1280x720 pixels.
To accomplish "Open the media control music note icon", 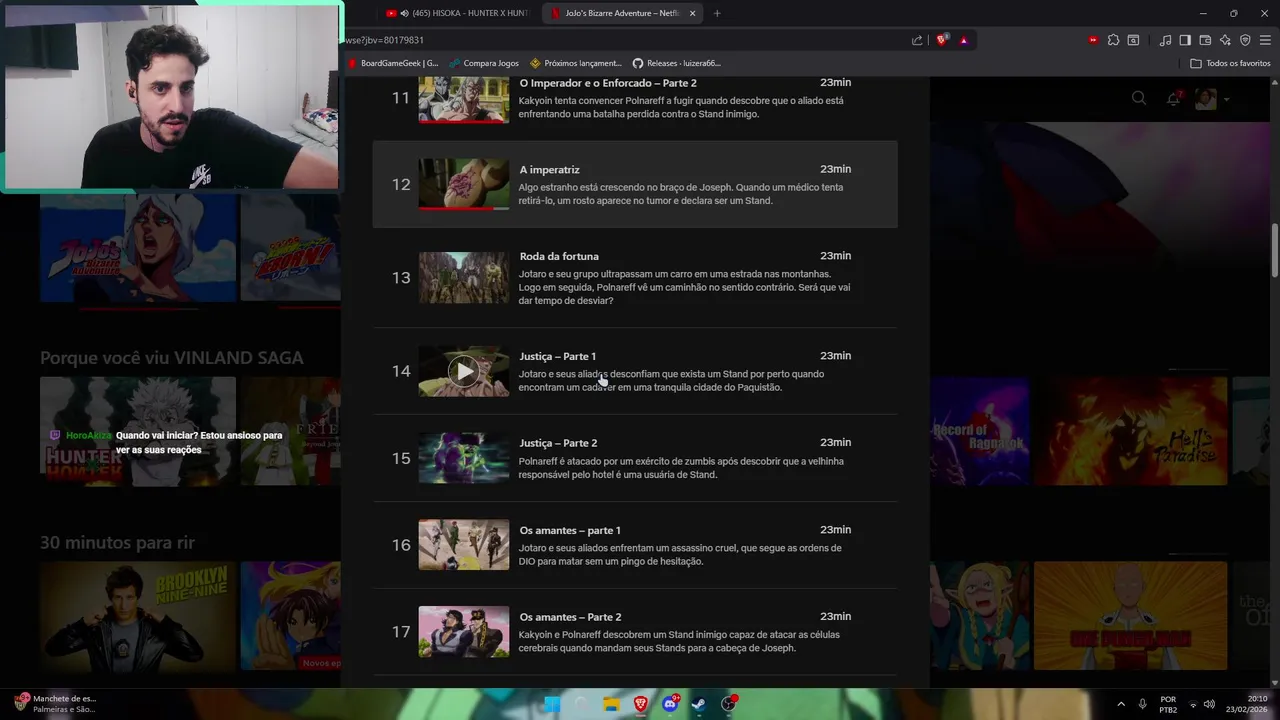I will 1165,40.
